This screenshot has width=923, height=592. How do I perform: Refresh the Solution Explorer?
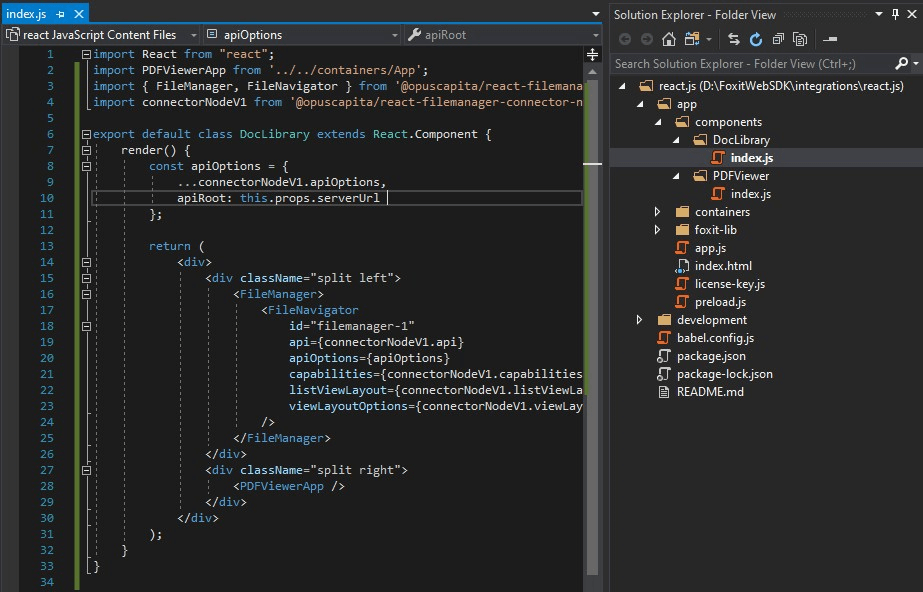tap(756, 39)
